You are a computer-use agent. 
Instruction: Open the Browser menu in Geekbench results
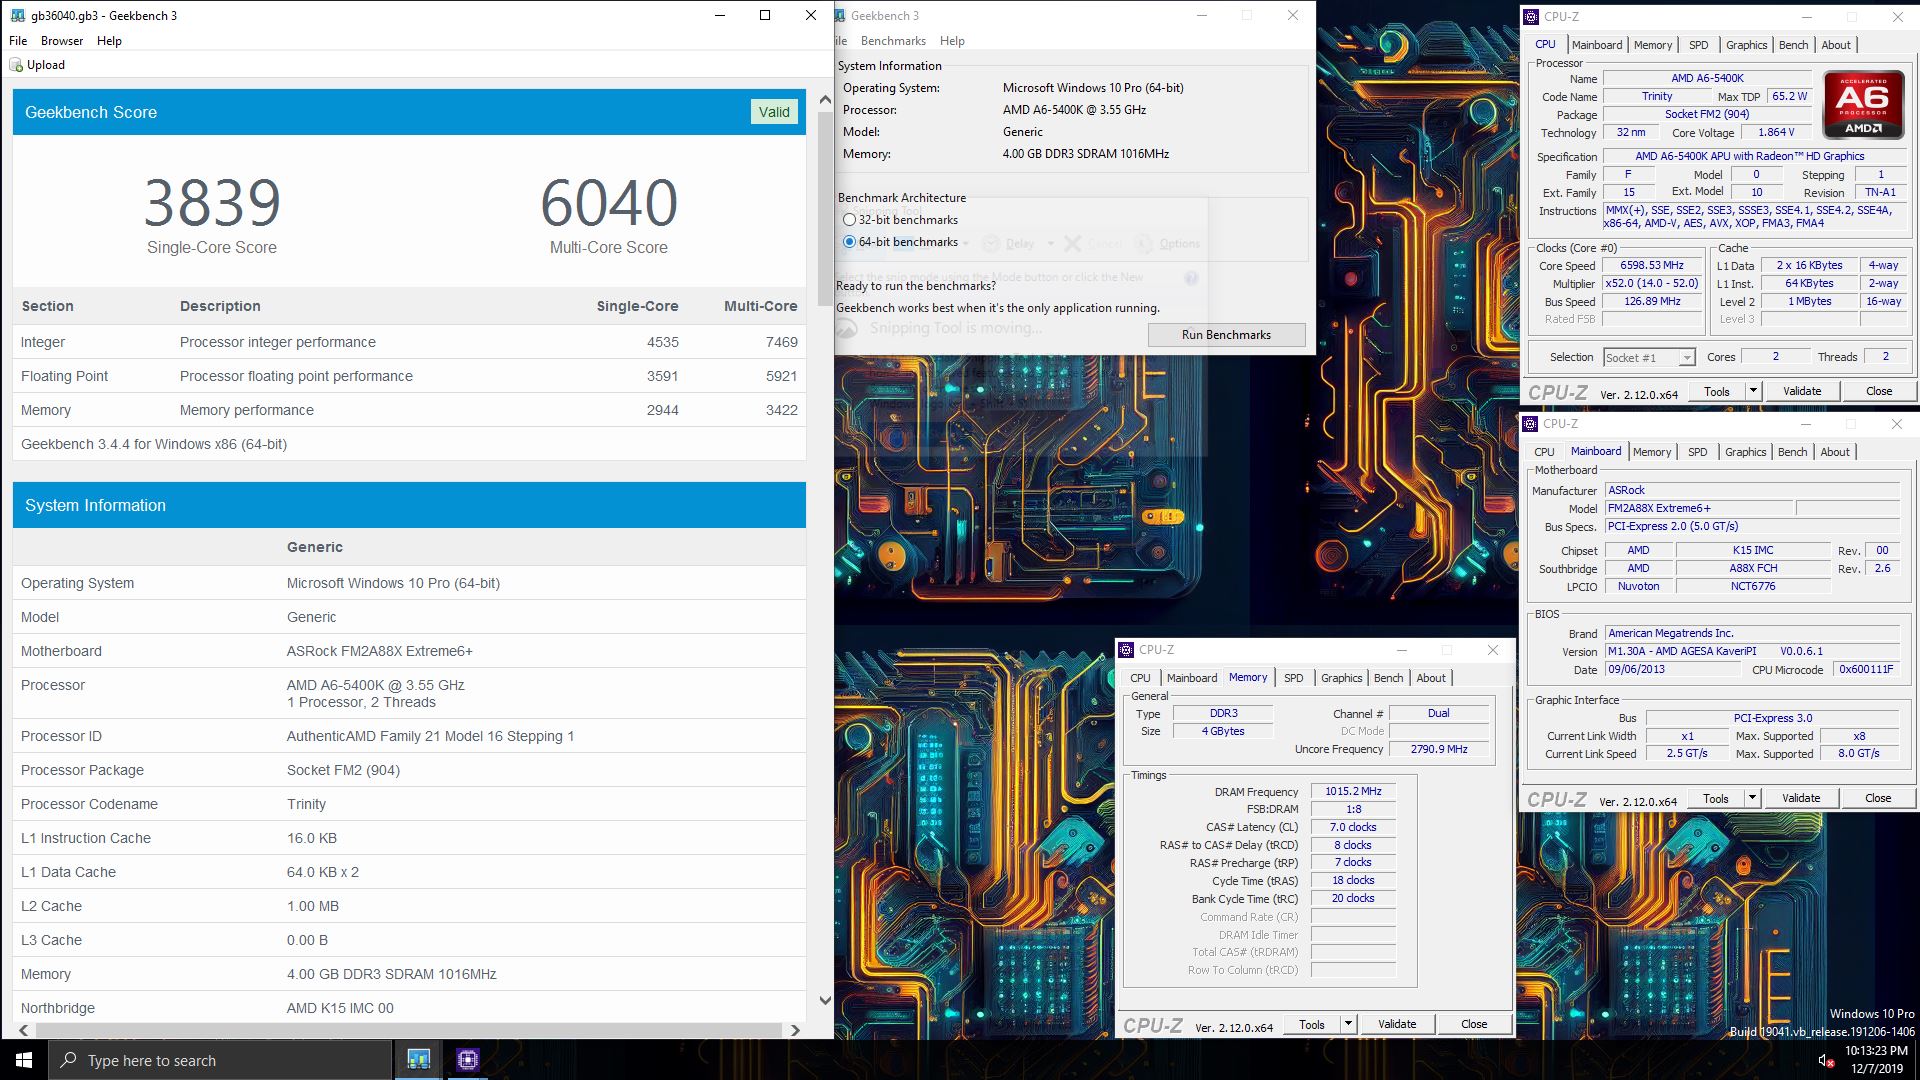click(x=62, y=41)
